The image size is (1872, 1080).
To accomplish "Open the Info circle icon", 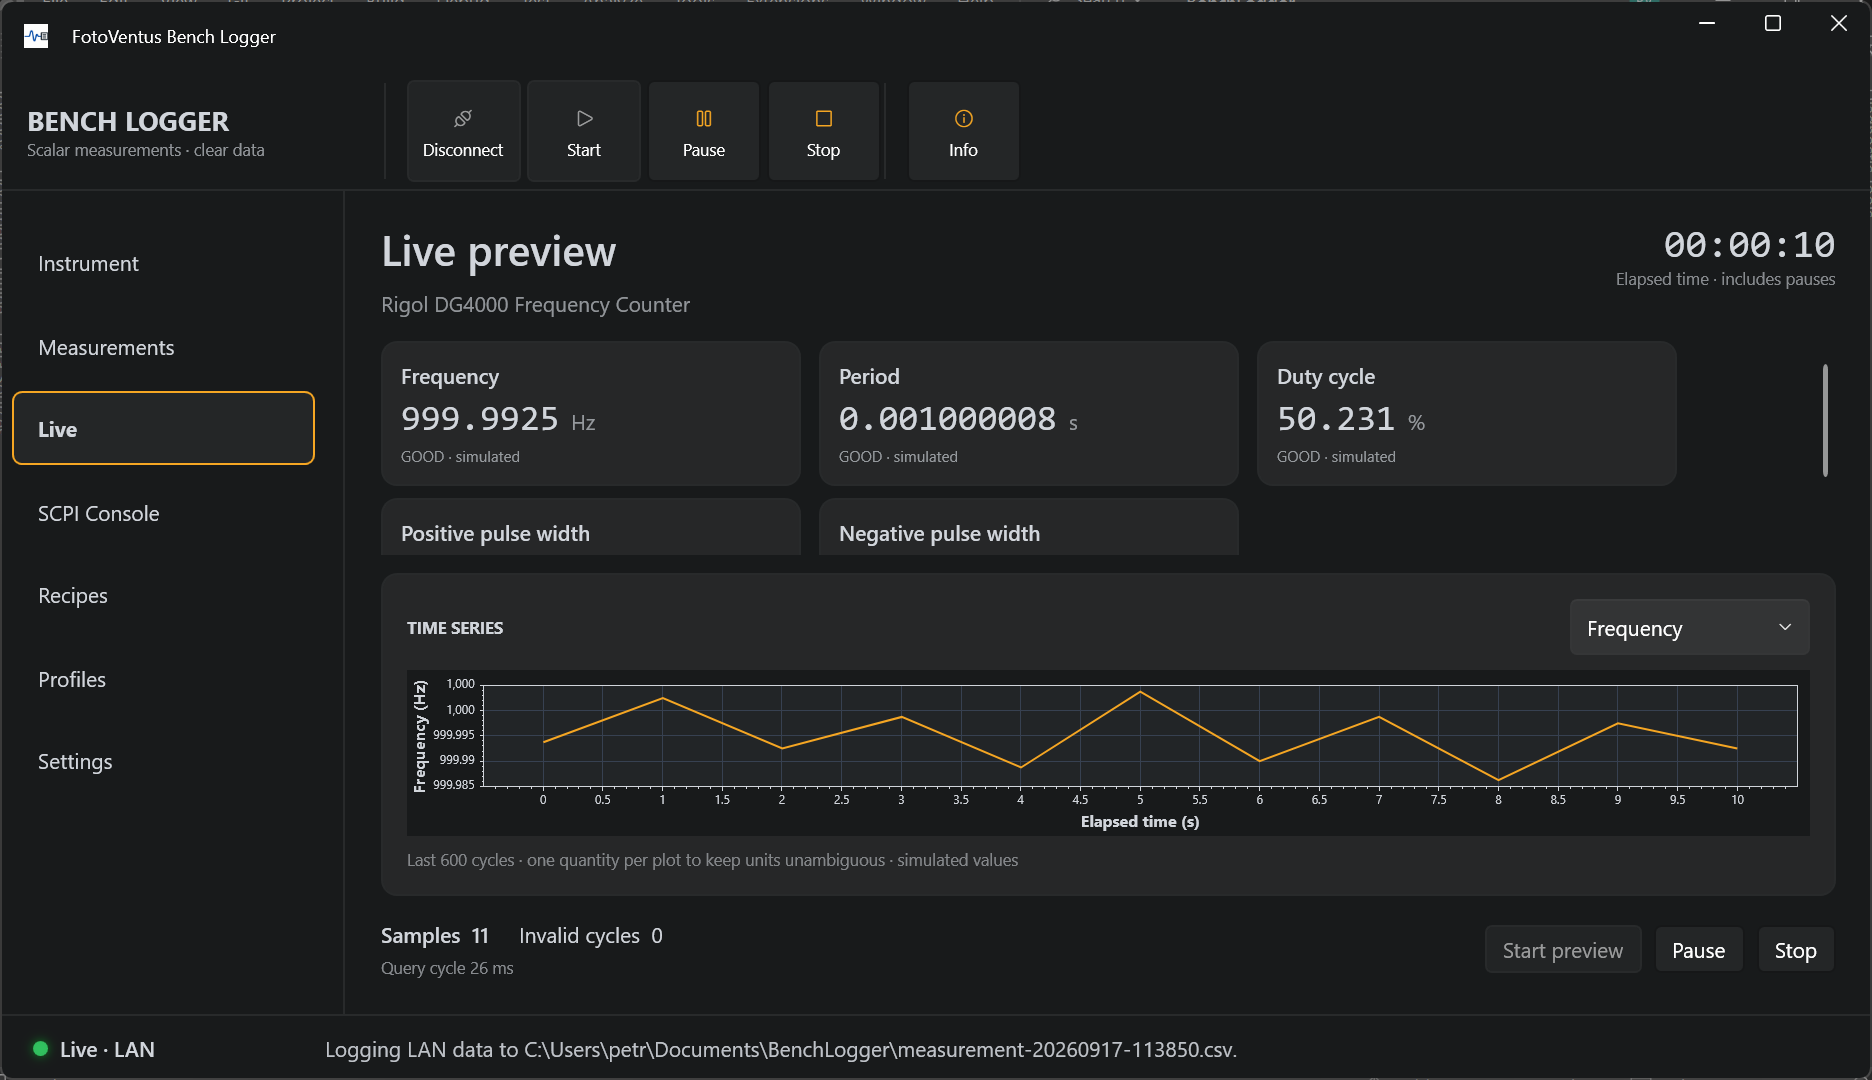I will point(964,119).
